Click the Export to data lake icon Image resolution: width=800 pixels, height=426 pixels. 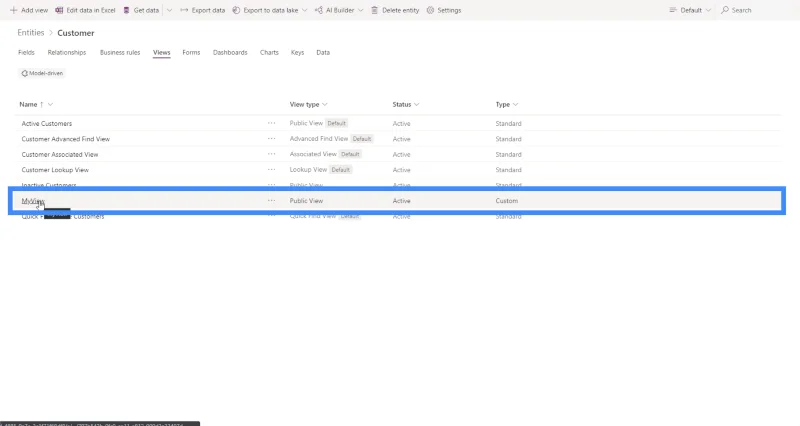coord(236,10)
